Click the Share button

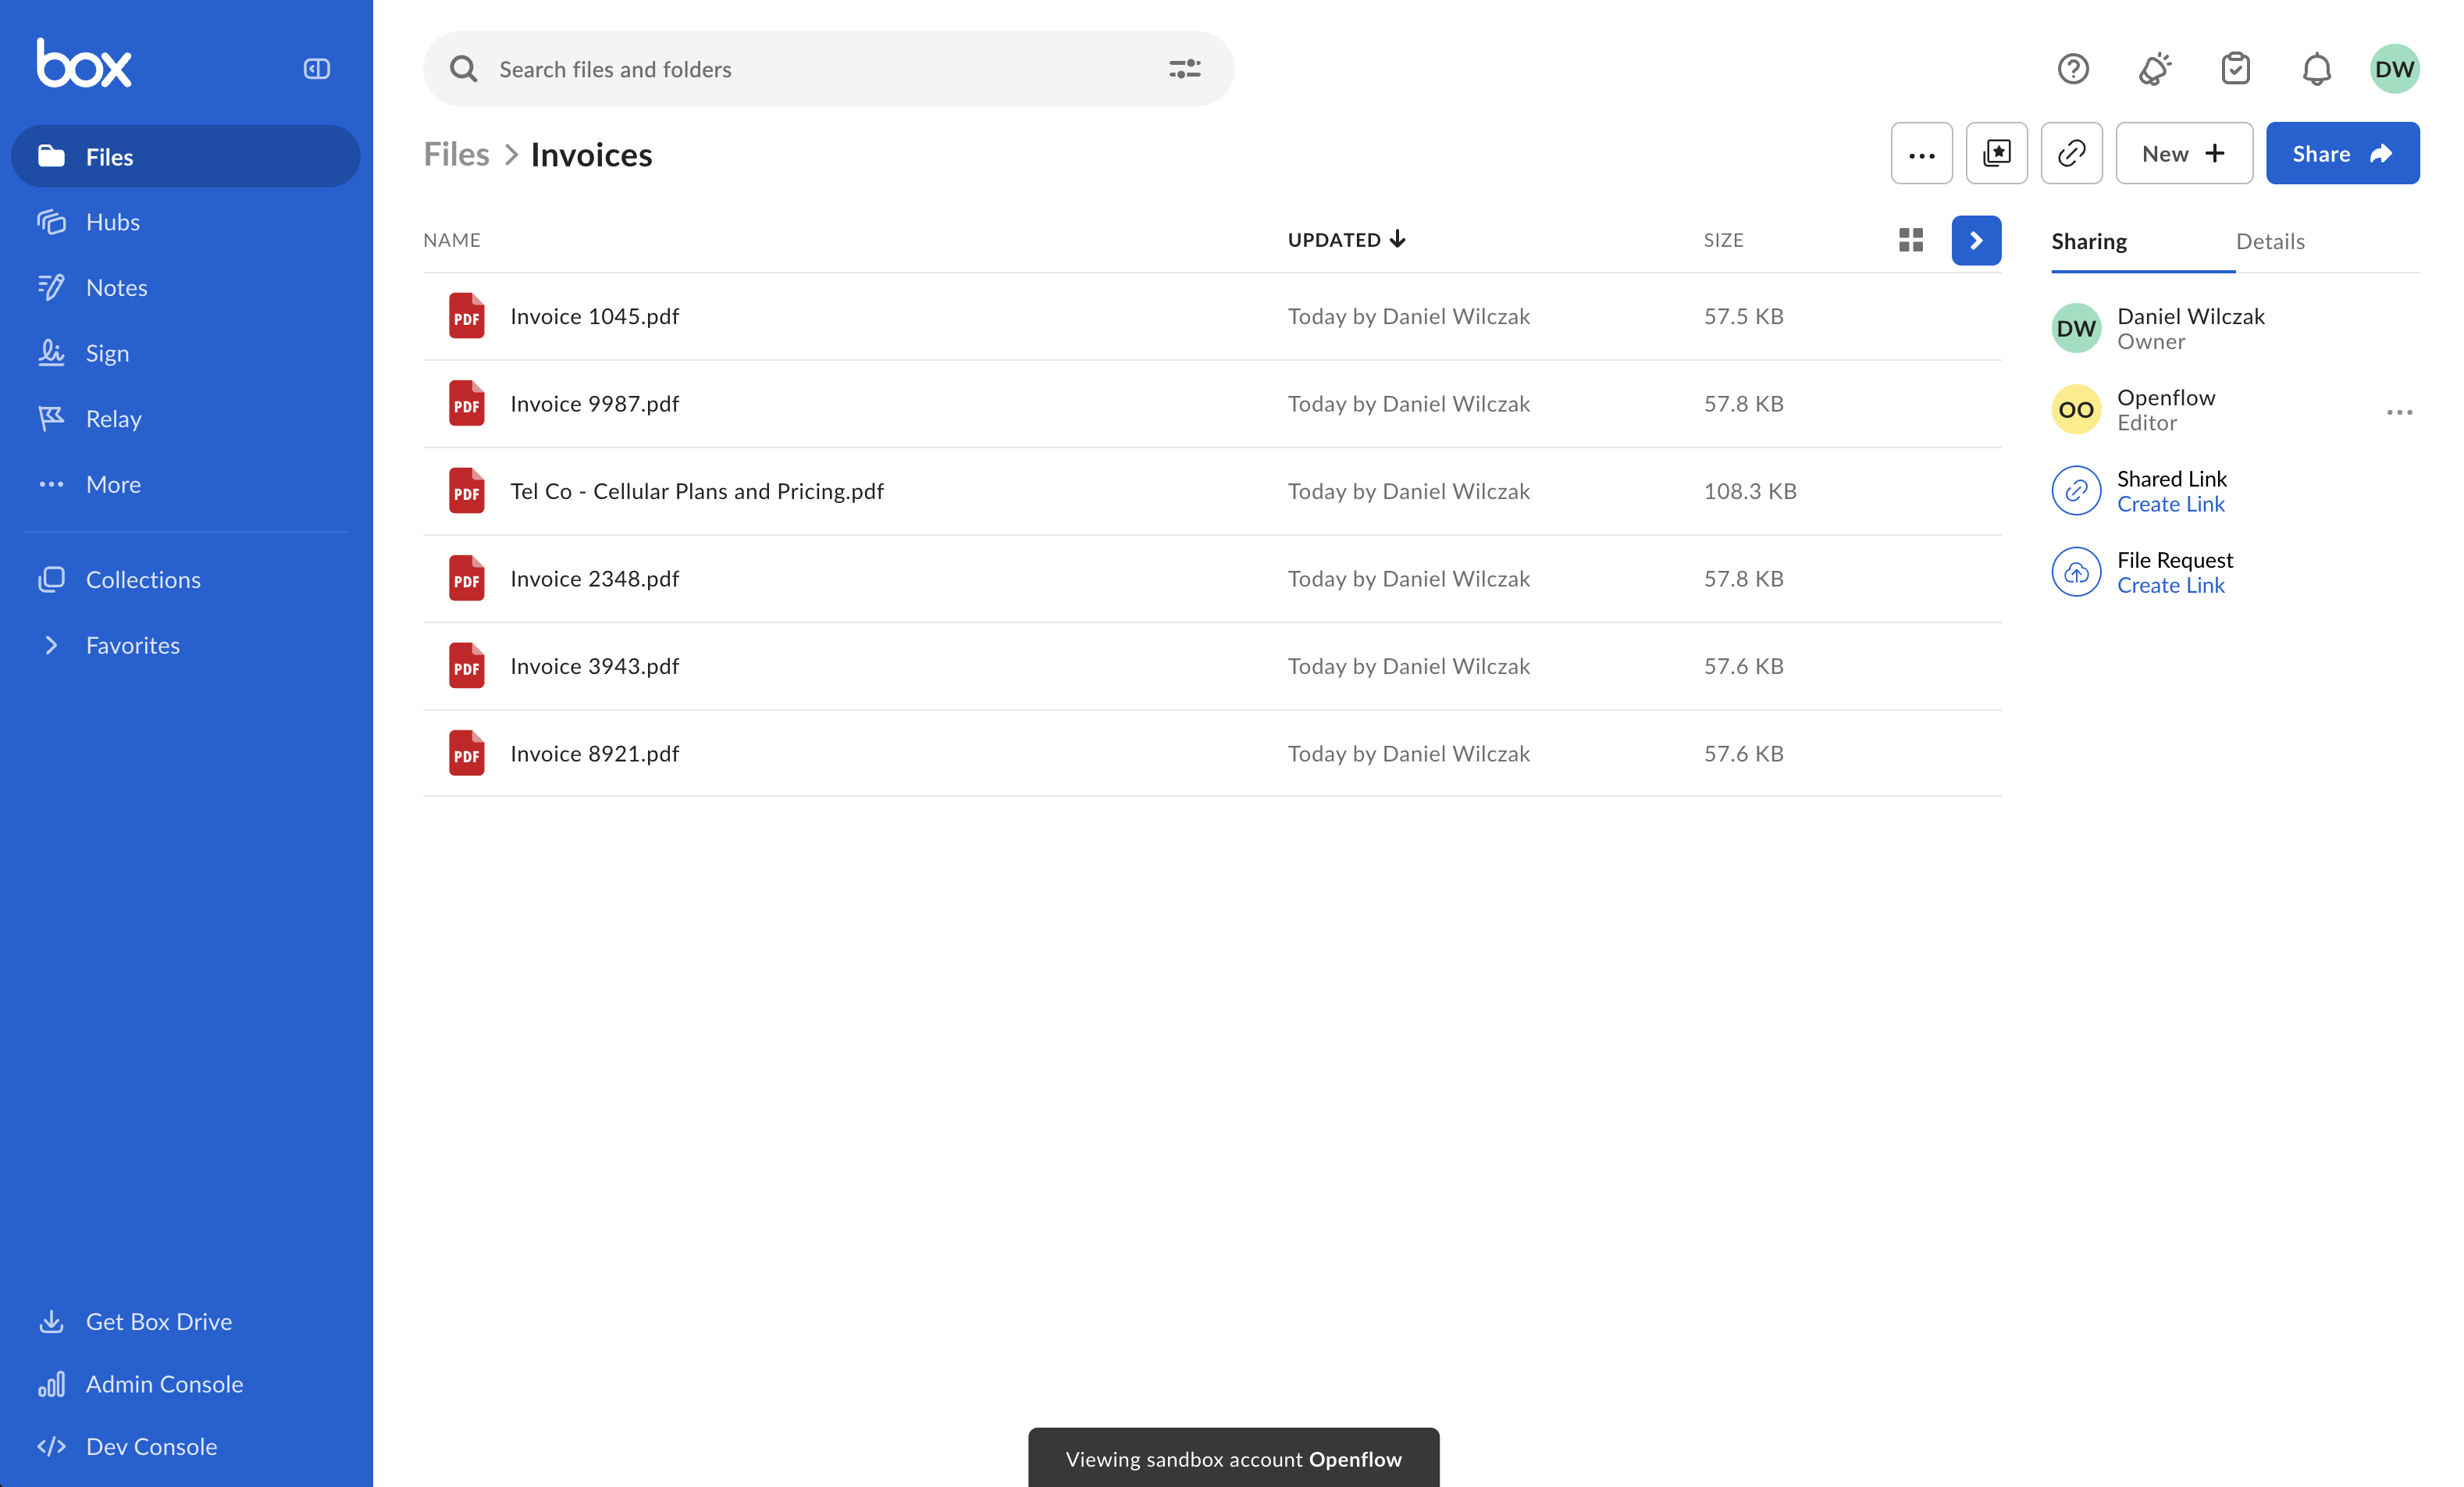click(x=2341, y=153)
